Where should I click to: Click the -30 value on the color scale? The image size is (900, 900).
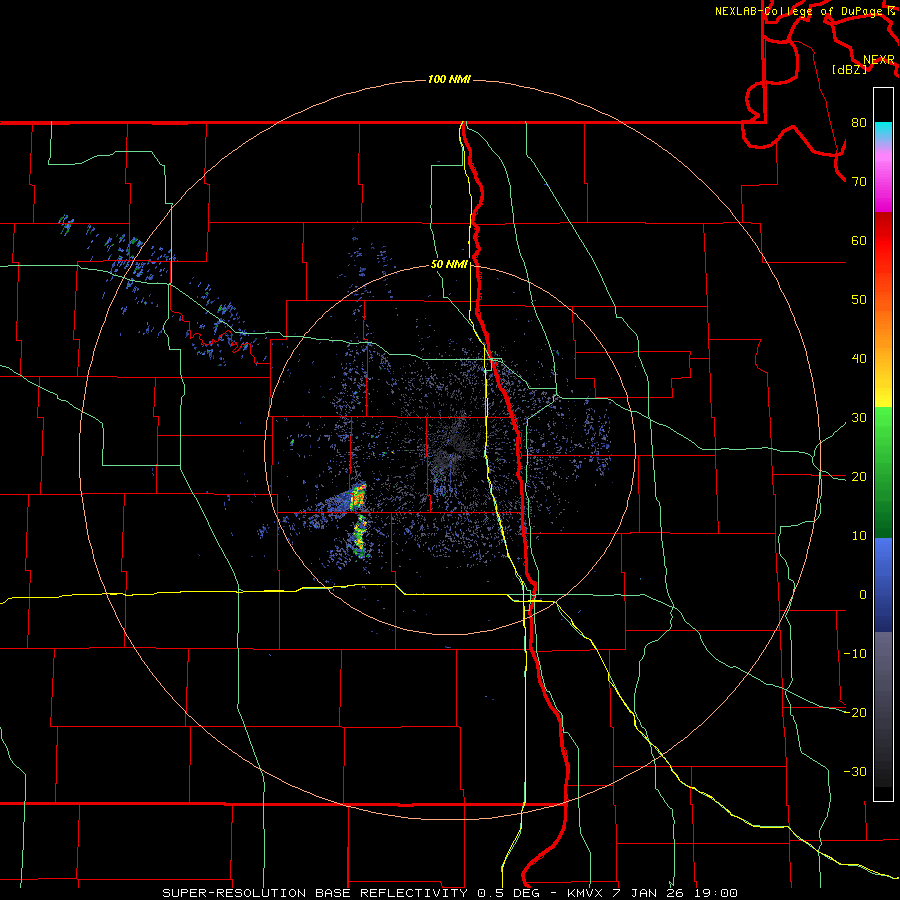[855, 771]
